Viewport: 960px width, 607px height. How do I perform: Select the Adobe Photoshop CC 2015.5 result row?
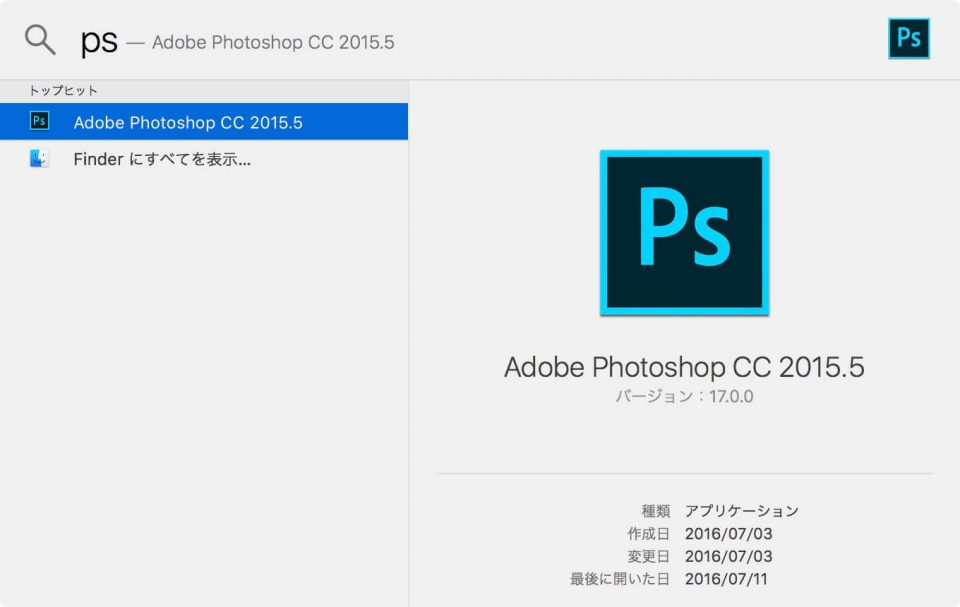[204, 121]
